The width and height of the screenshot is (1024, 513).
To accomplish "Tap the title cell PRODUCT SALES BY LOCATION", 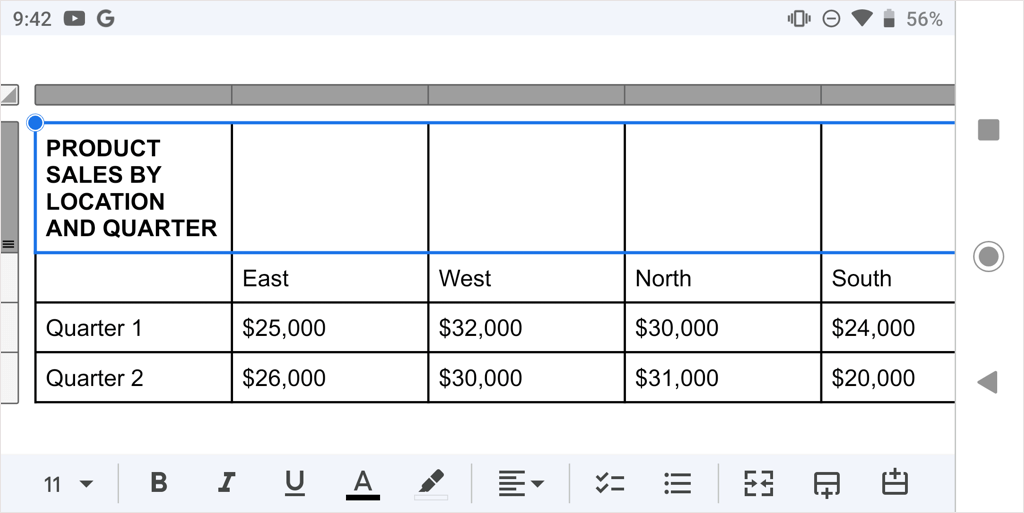I will pos(132,188).
